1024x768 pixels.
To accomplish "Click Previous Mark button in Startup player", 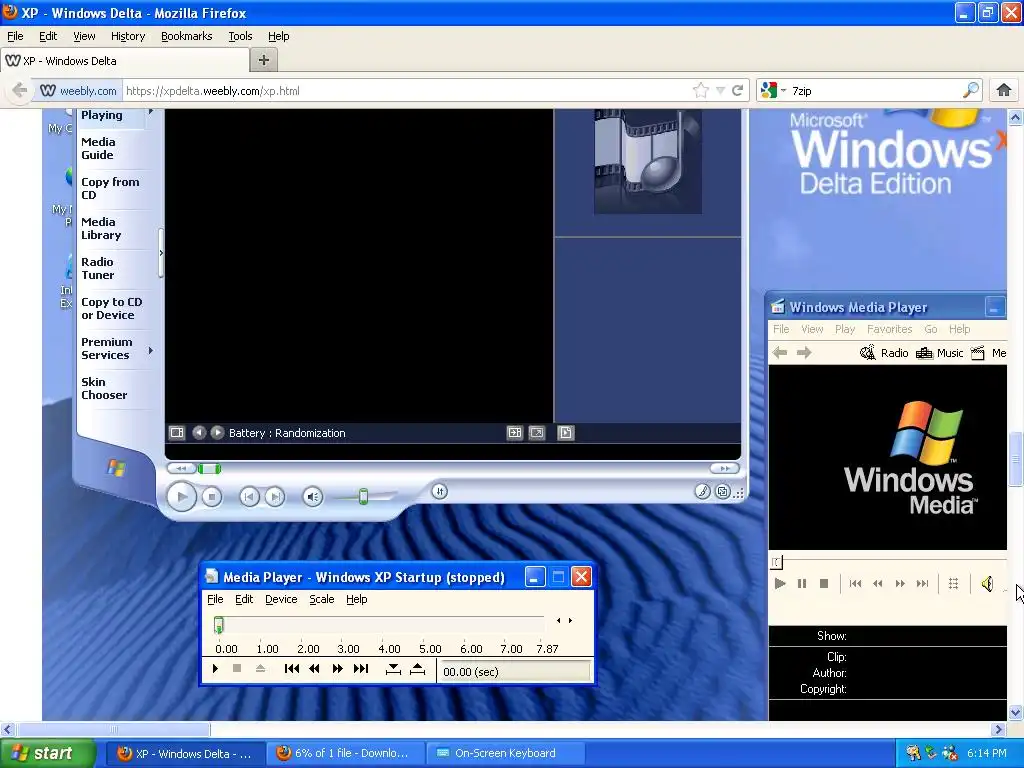I will pos(292,669).
